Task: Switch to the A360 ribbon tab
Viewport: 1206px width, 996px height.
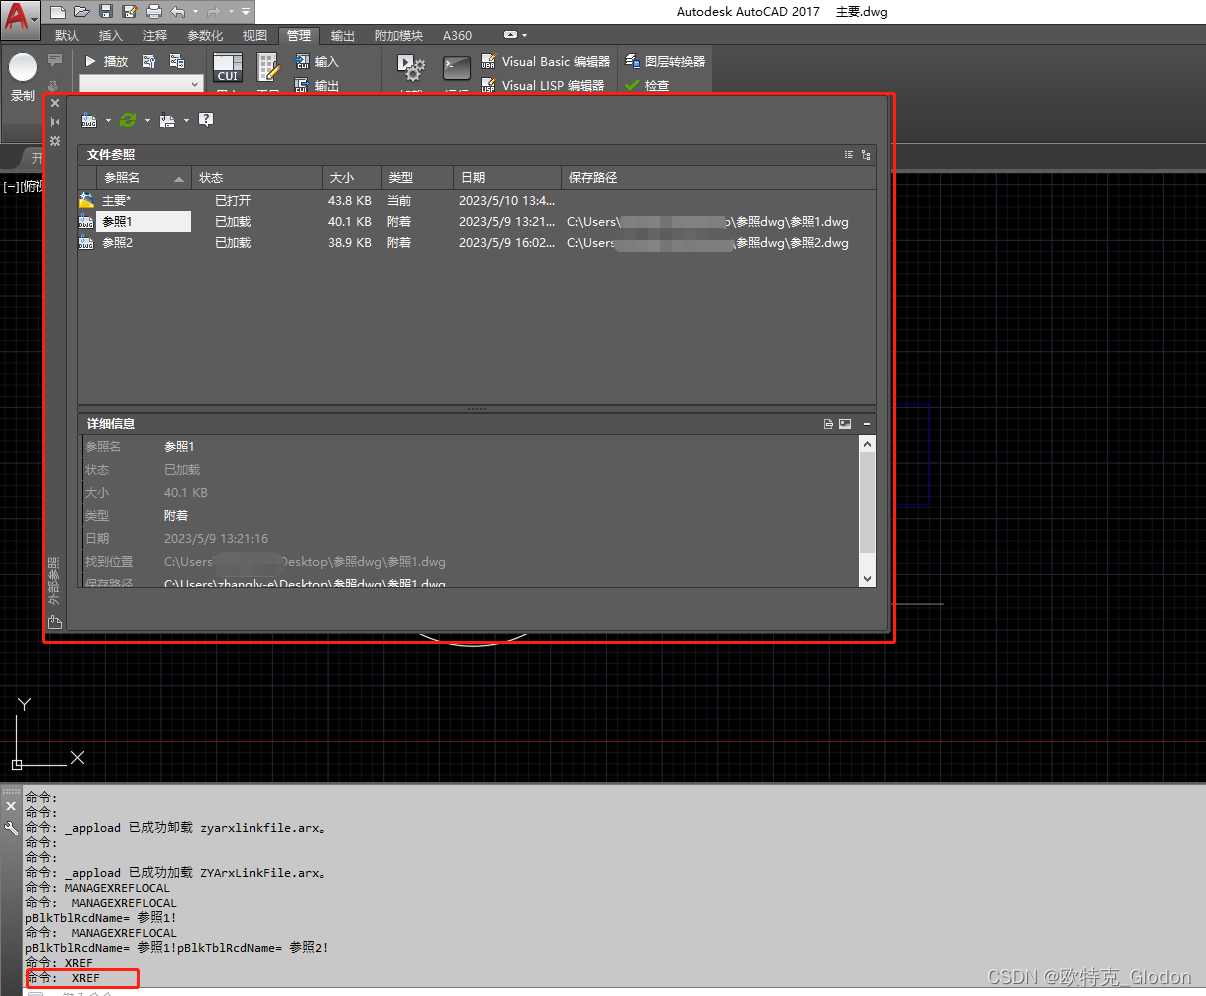Action: pos(458,35)
